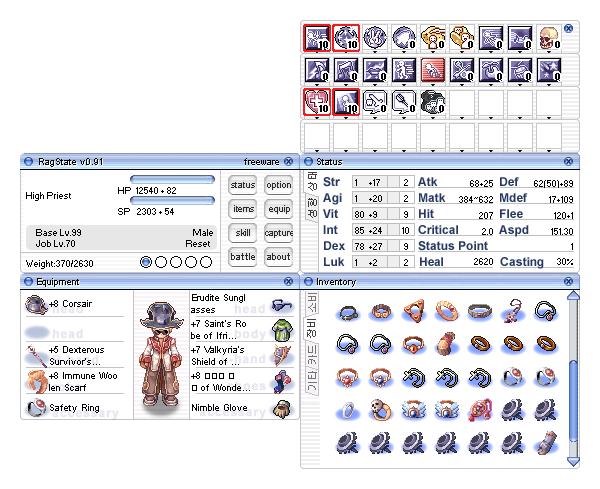Click the skill button
600x489 pixels.
(x=243, y=233)
